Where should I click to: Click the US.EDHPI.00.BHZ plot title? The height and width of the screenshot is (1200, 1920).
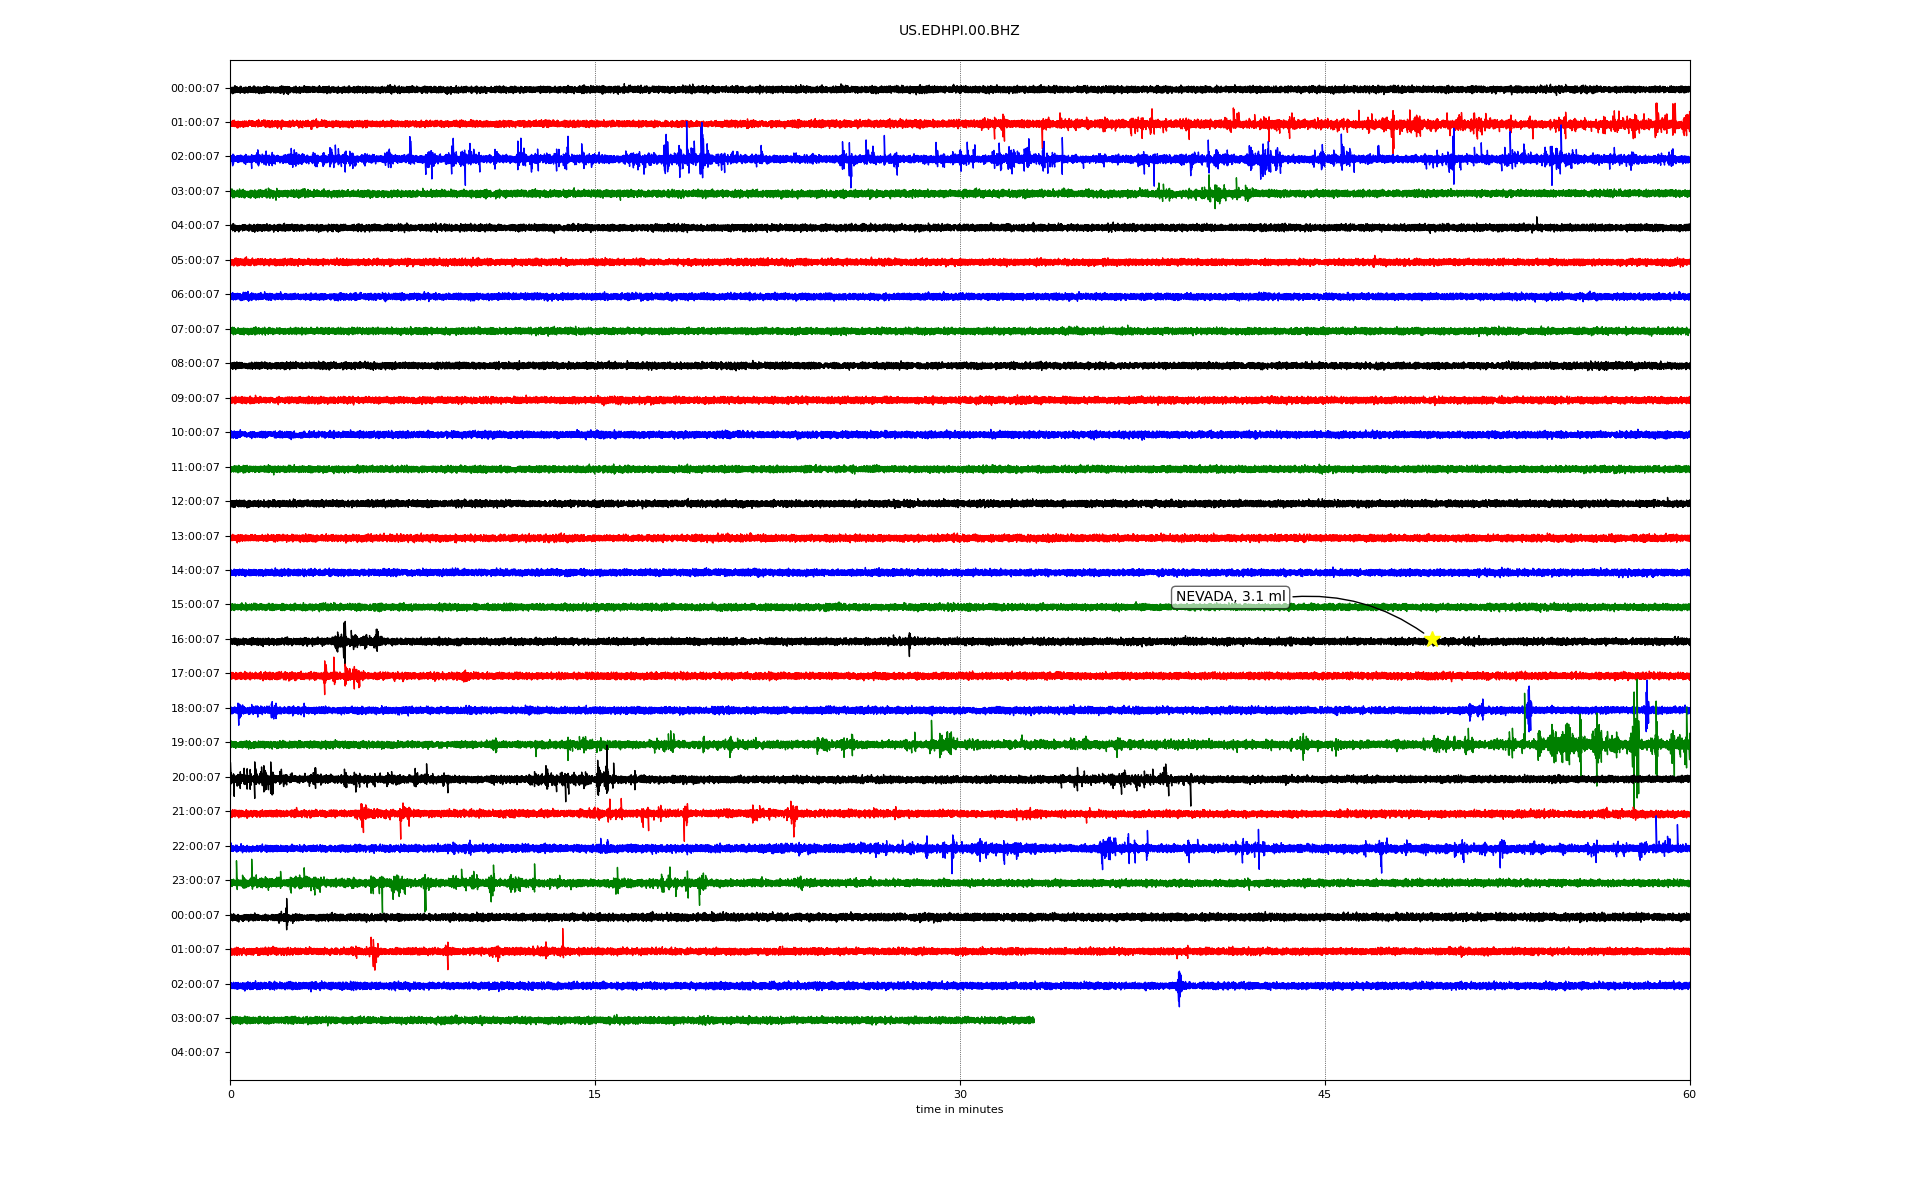click(x=959, y=31)
